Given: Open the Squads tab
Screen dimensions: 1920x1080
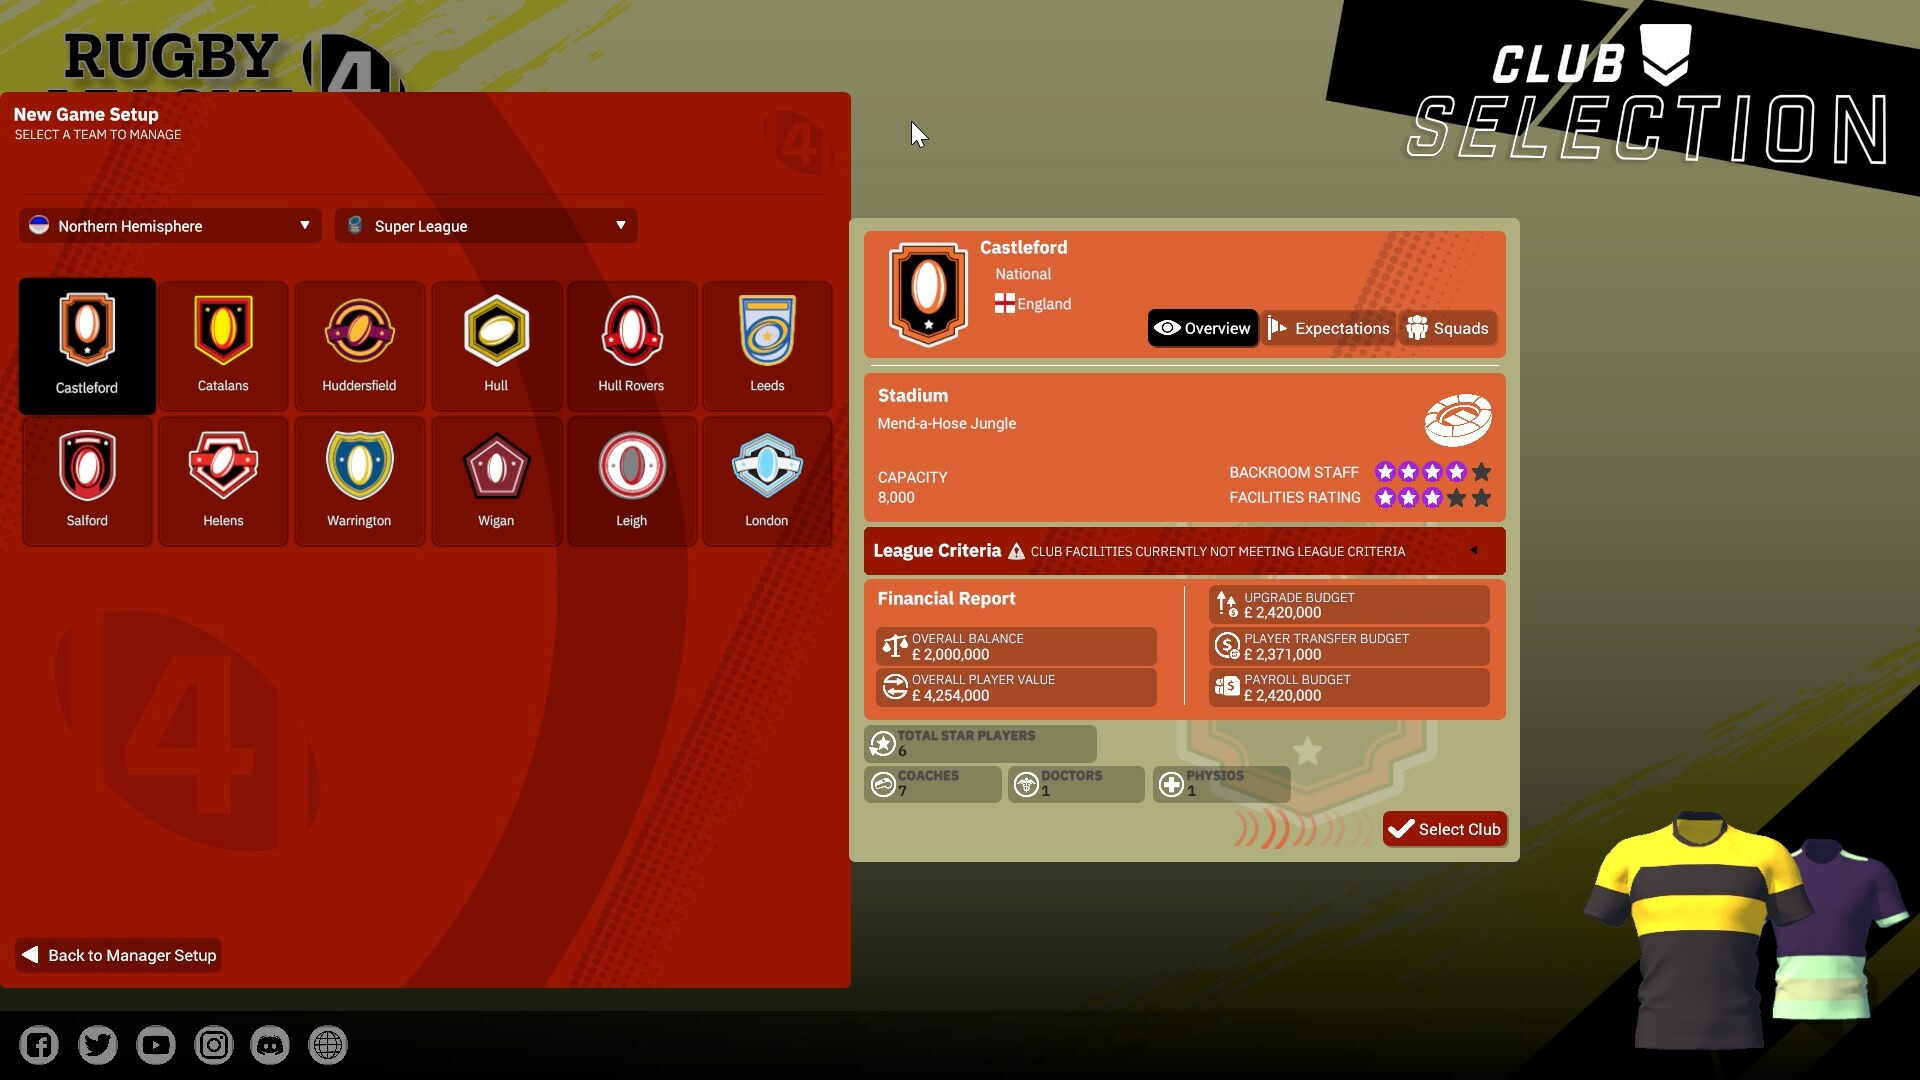Looking at the screenshot, I should click(x=1447, y=327).
